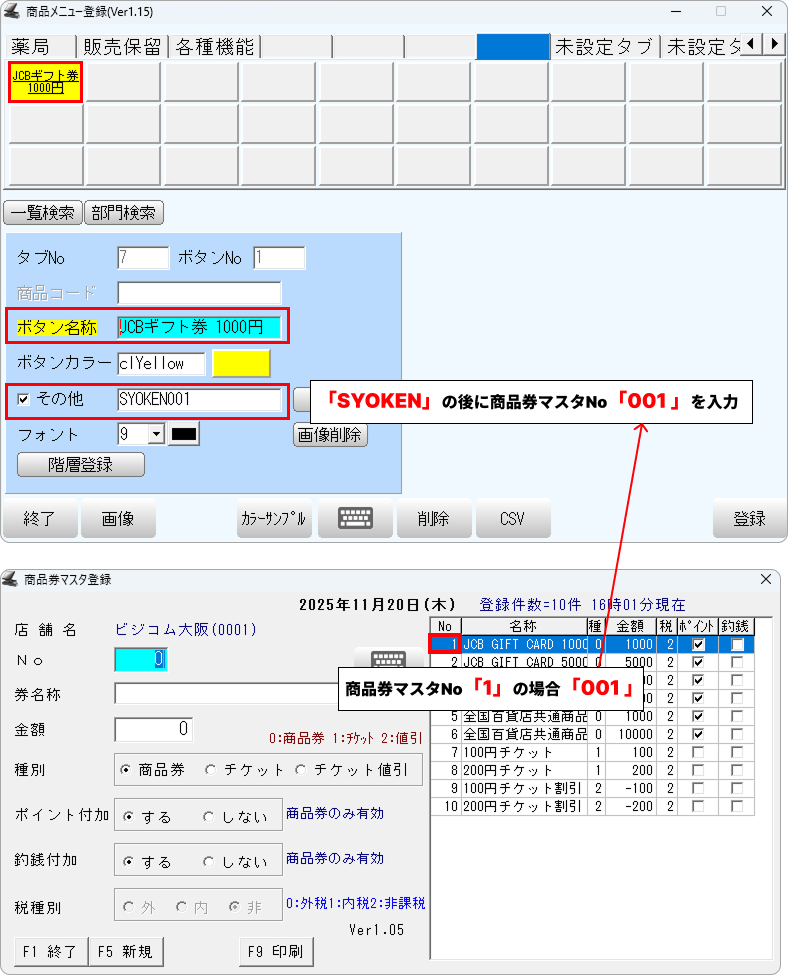Choose しない for ポイント付加
The width and height of the screenshot is (788, 975).
pos(209,817)
